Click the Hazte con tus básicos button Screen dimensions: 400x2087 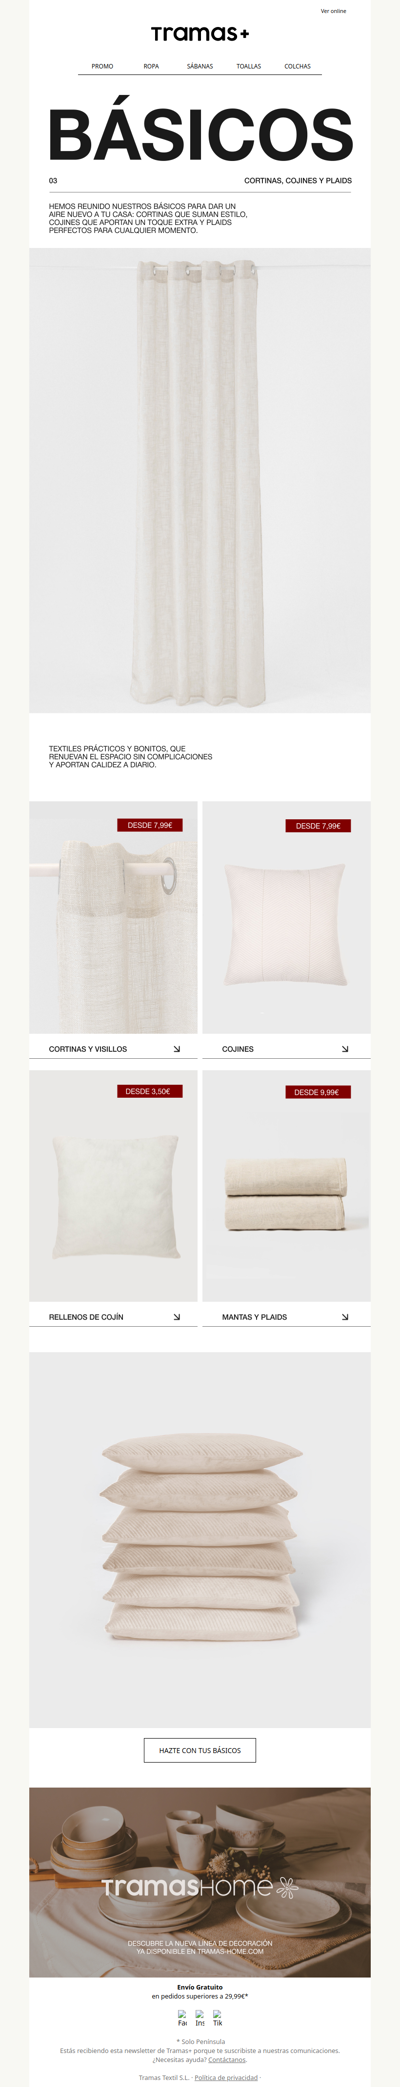point(200,1750)
